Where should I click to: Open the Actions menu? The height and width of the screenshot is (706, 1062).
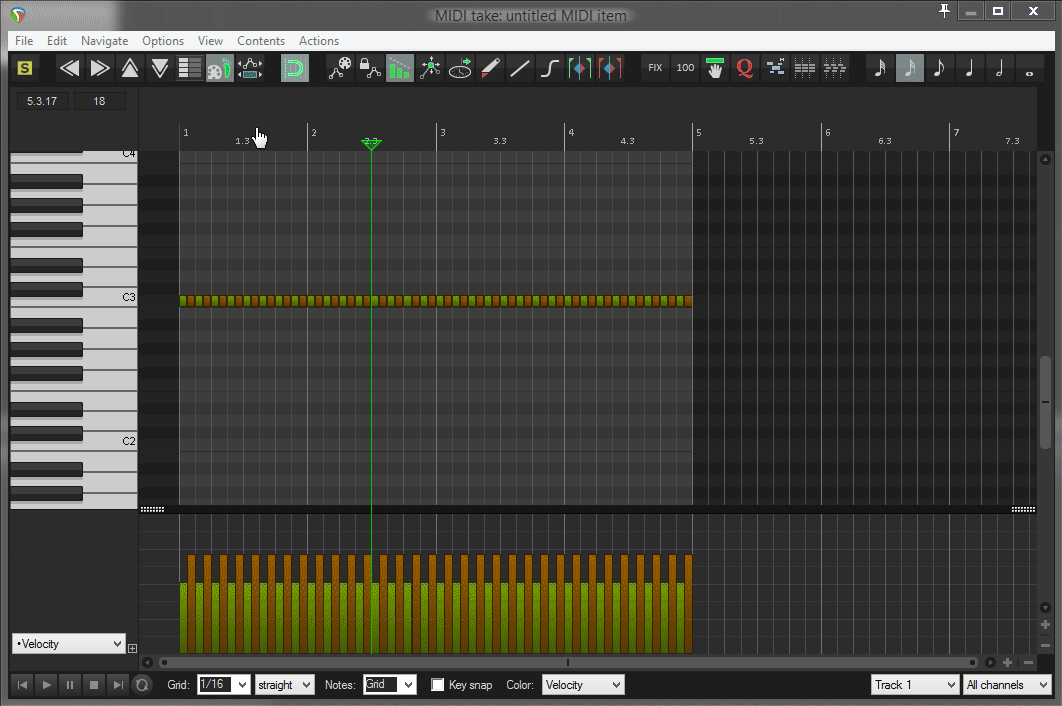(x=319, y=41)
